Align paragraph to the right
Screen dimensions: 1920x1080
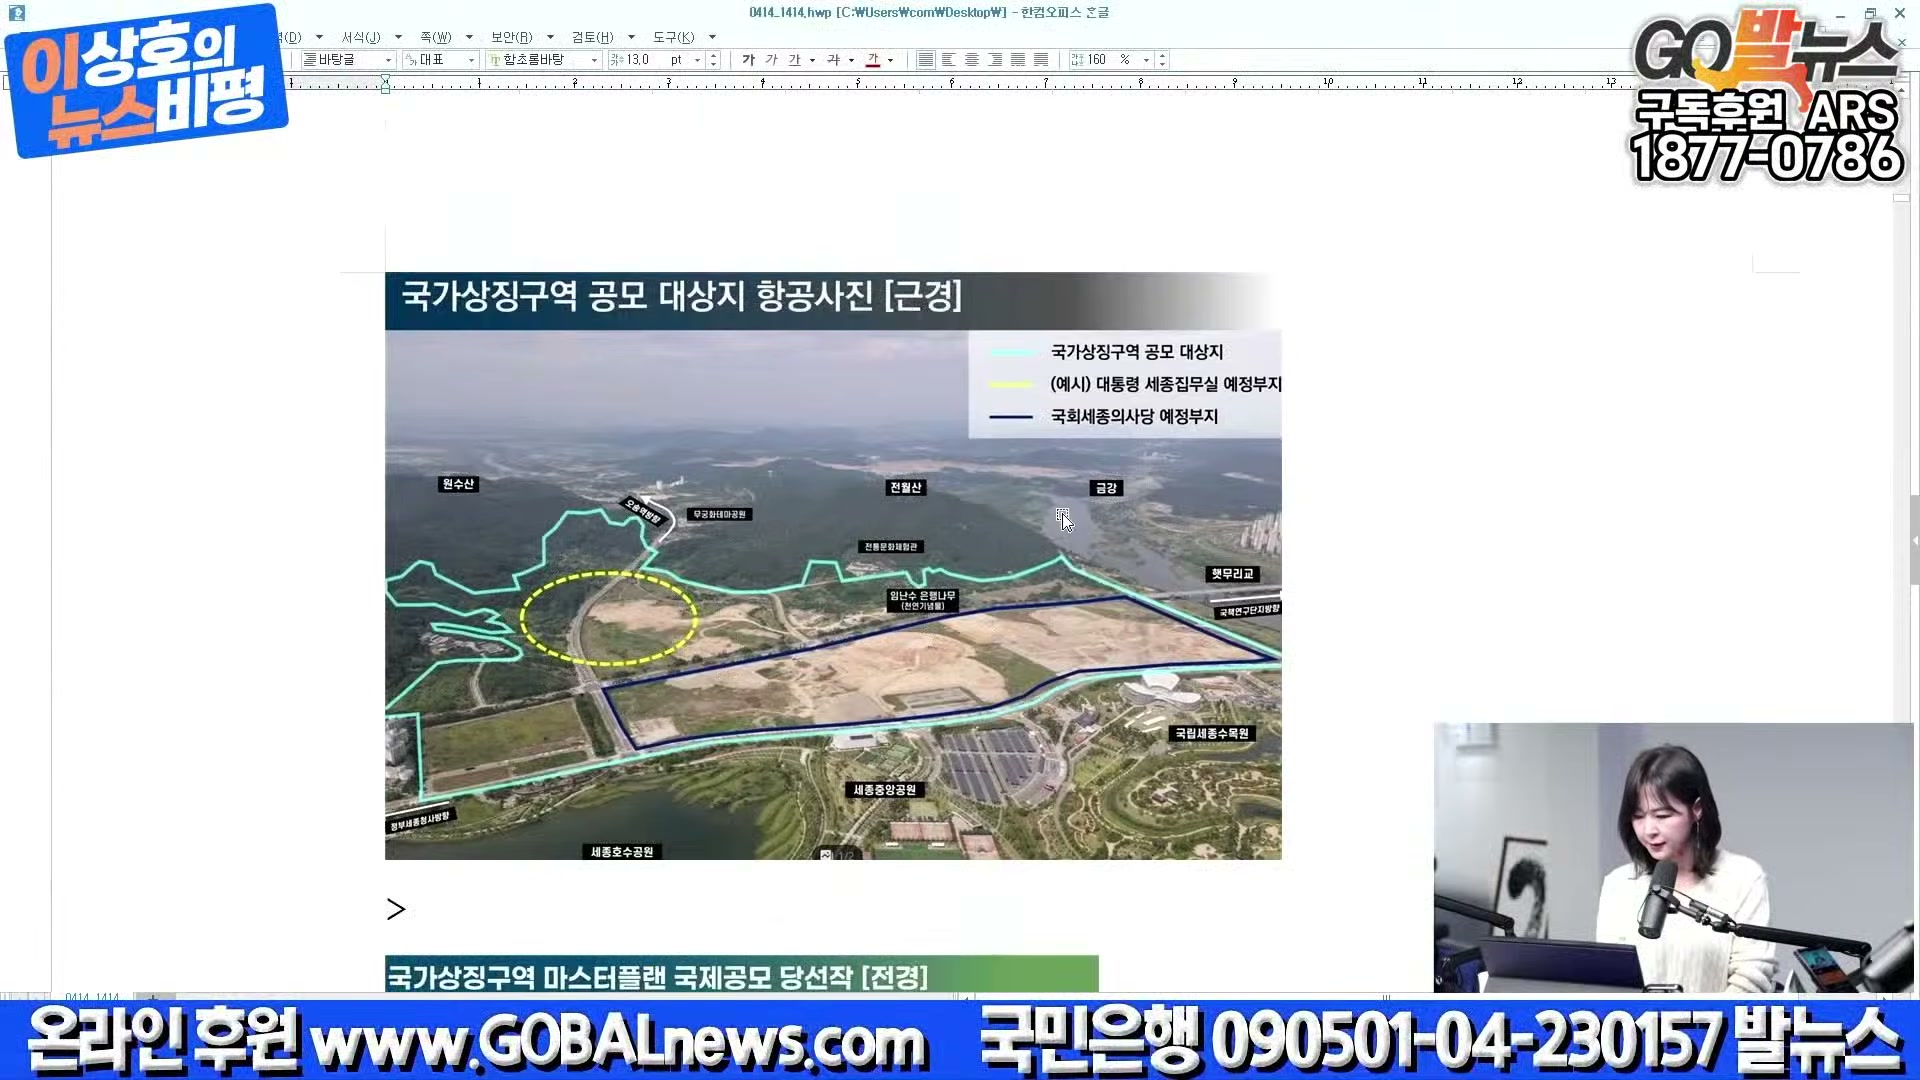[995, 60]
